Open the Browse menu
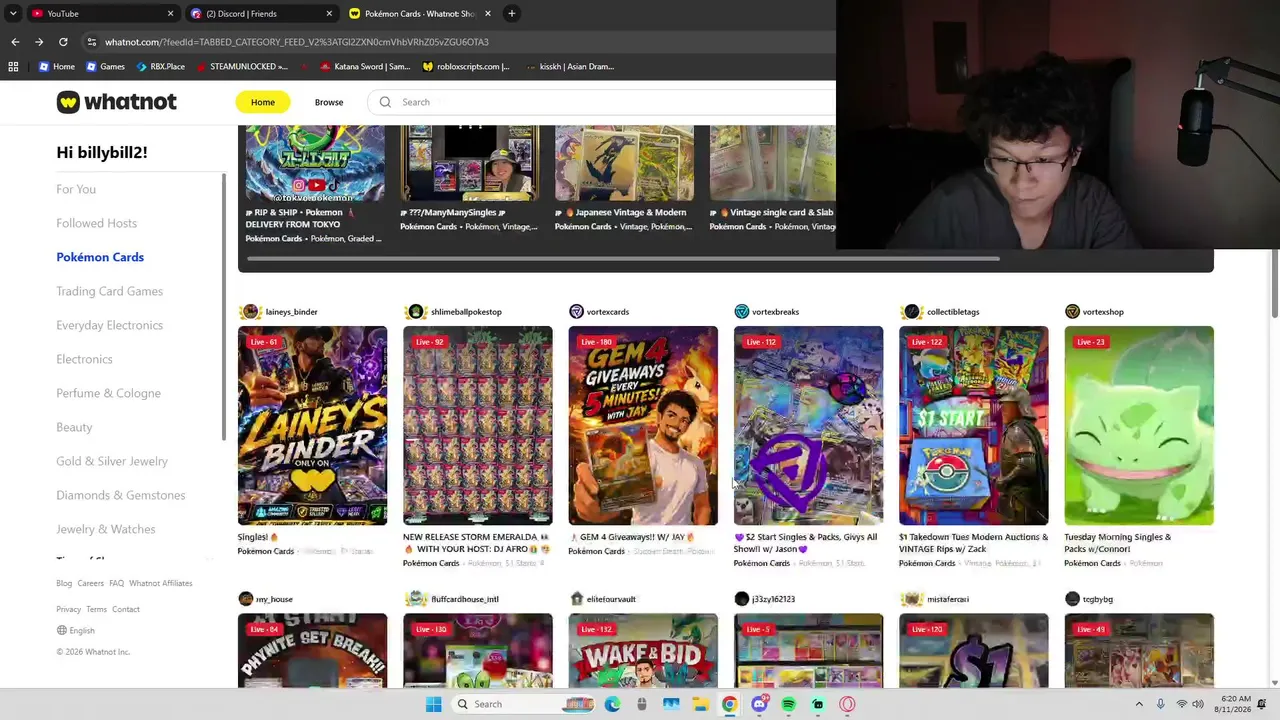The width and height of the screenshot is (1280, 720). click(x=329, y=102)
